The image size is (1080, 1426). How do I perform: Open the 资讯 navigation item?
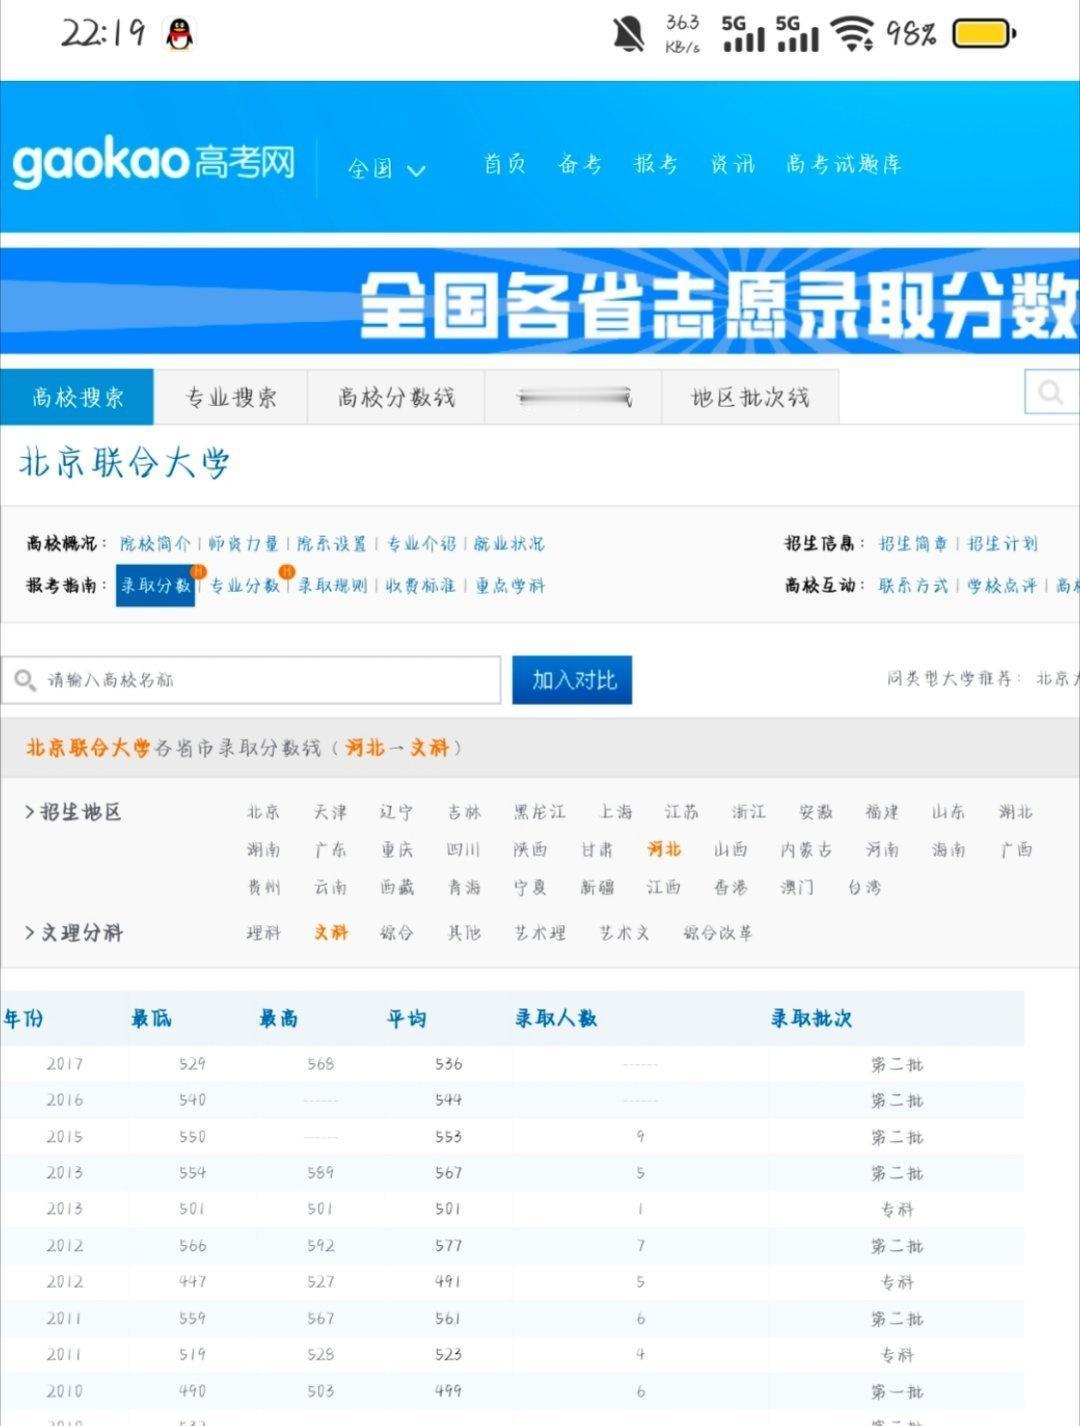(732, 164)
